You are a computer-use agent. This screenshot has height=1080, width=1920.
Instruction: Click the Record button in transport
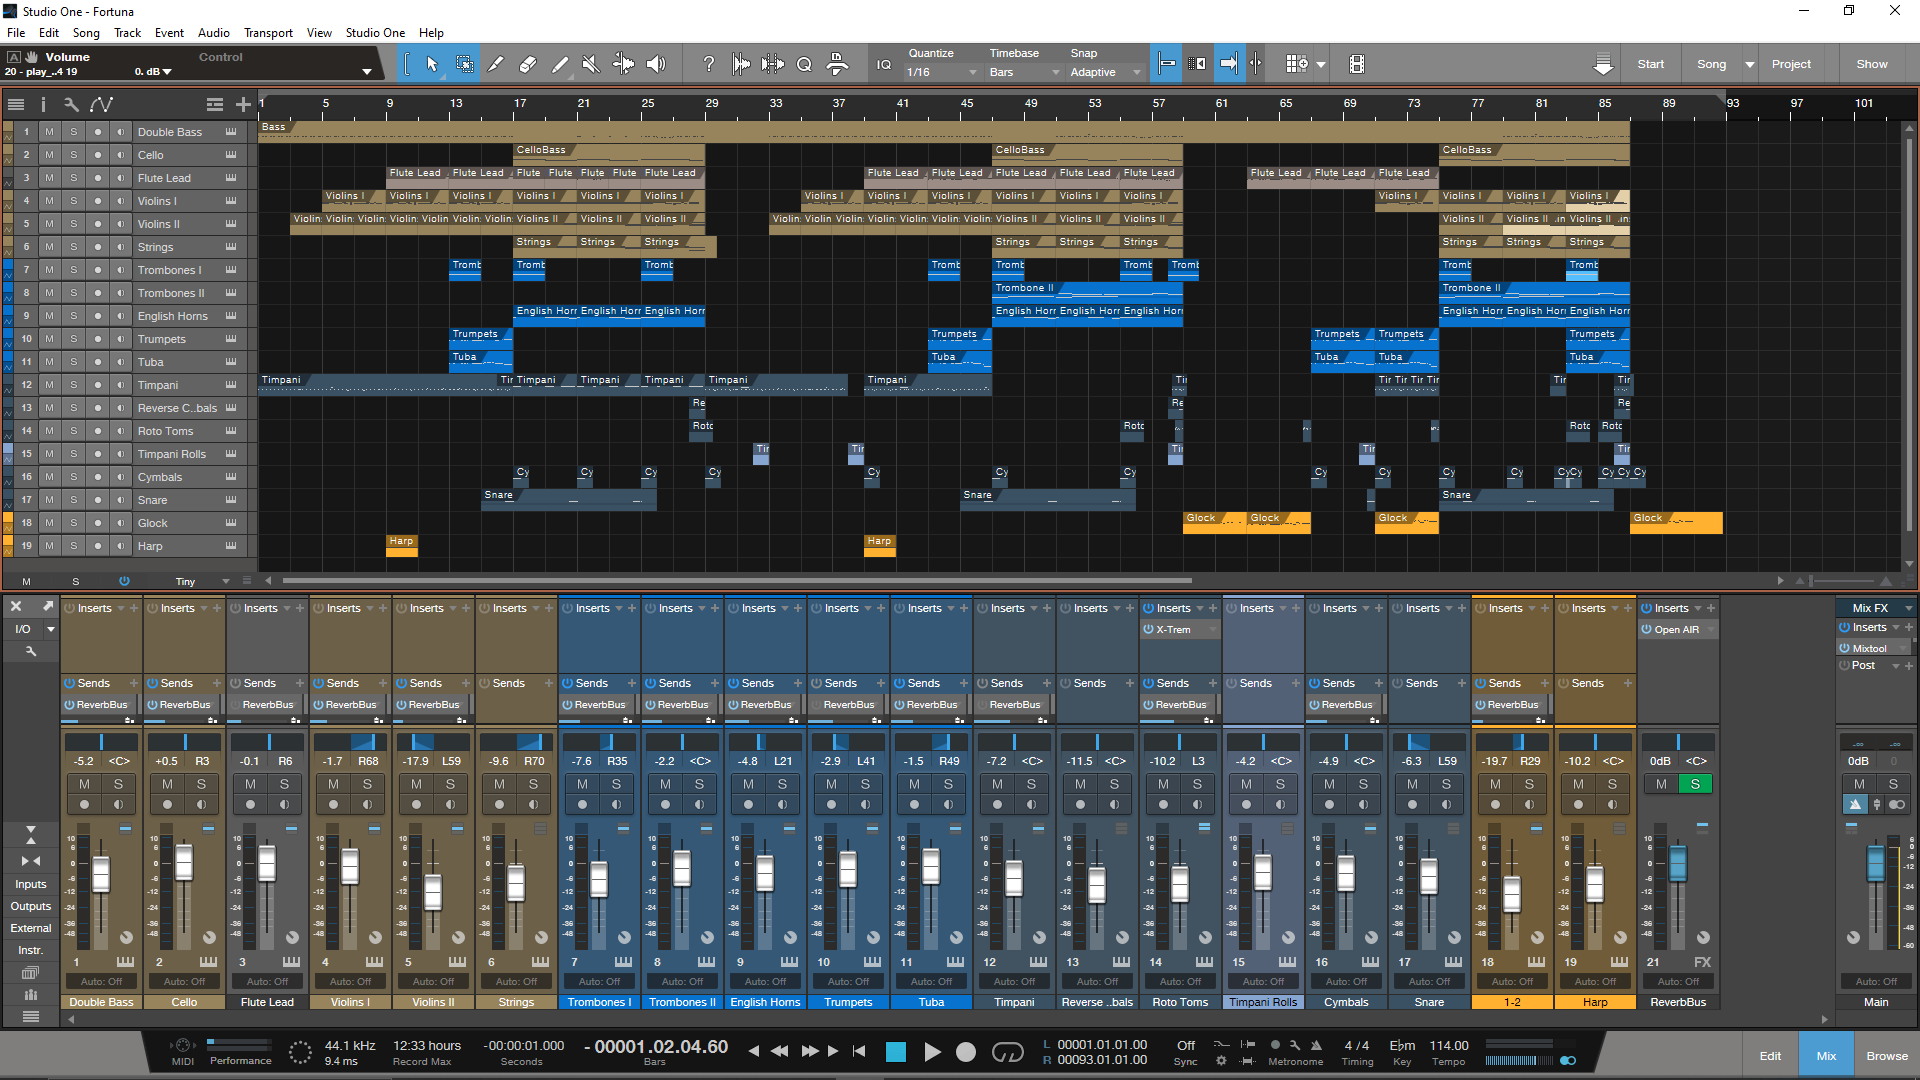coord(966,1051)
